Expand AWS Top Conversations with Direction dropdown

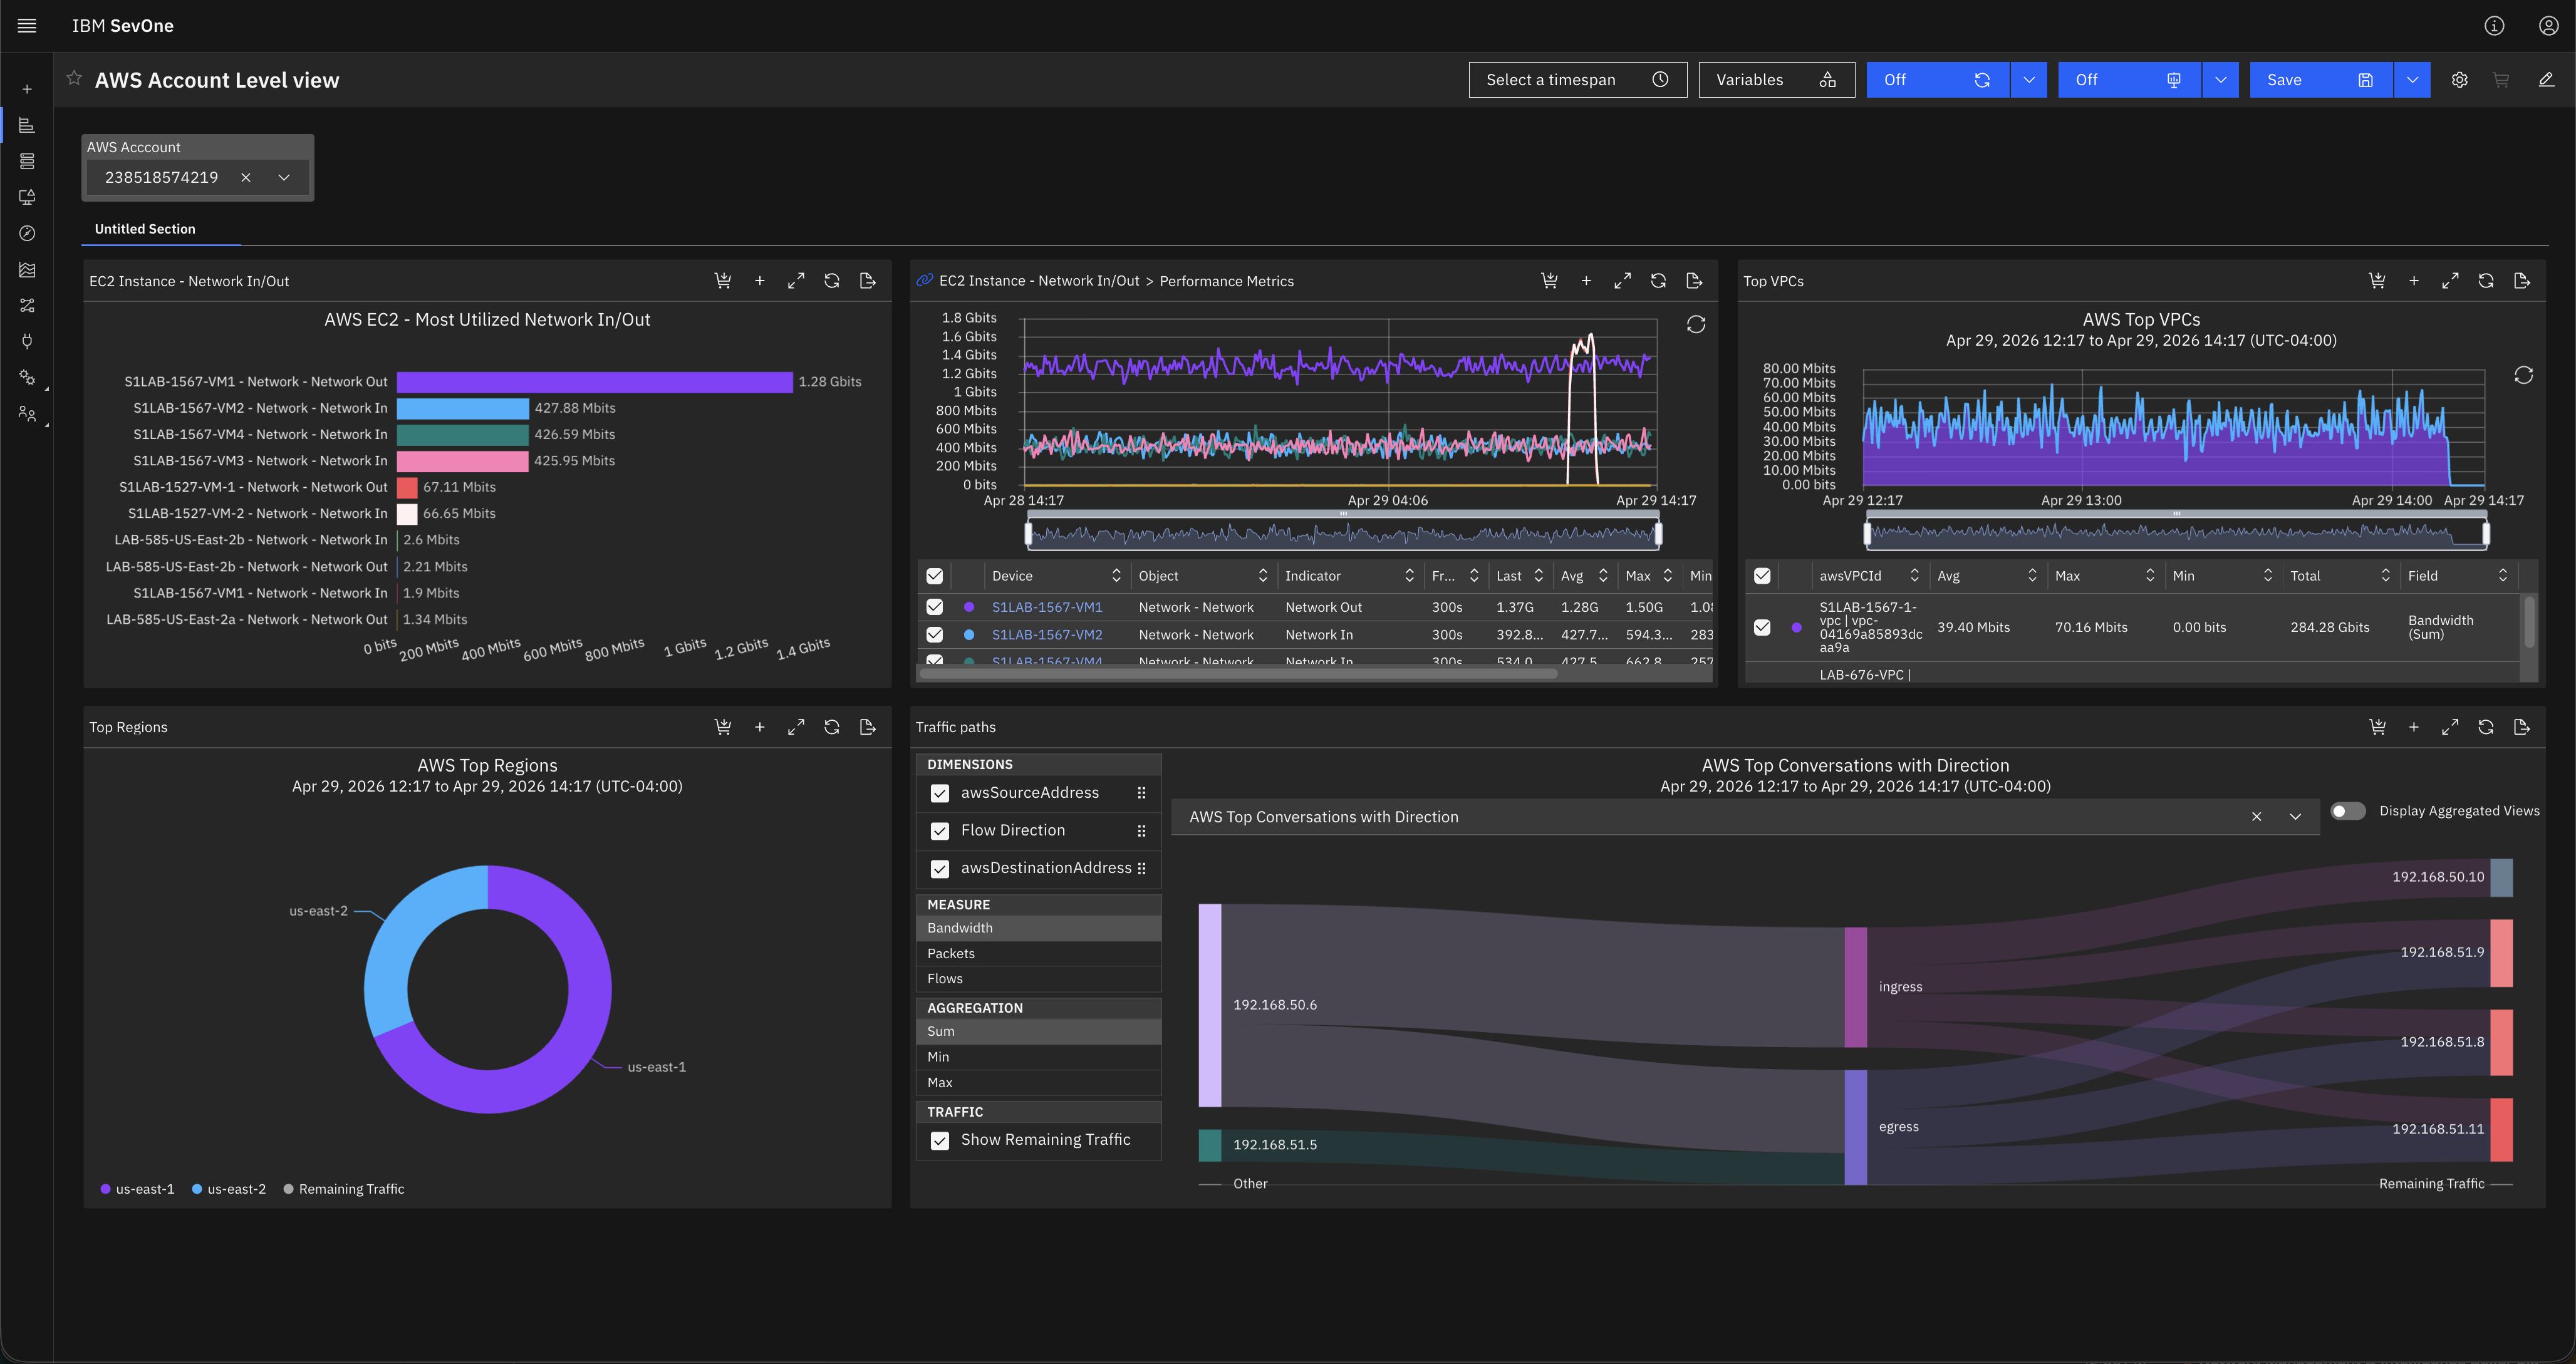pyautogui.click(x=2295, y=817)
